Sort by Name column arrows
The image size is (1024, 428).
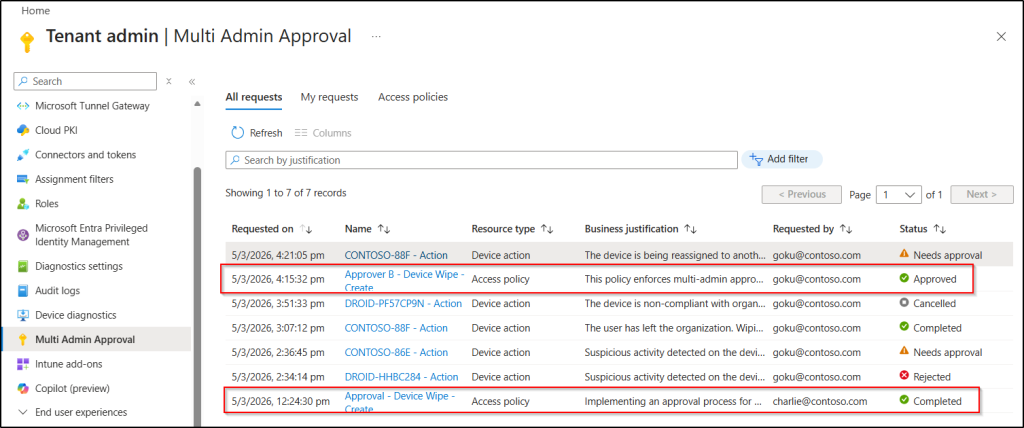click(x=384, y=229)
